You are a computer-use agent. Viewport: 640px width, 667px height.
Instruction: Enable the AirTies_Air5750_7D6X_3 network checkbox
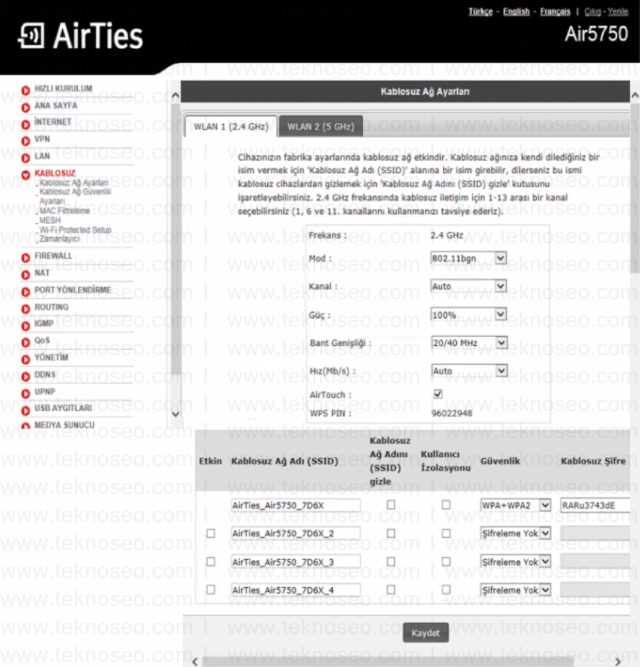pyautogui.click(x=210, y=562)
